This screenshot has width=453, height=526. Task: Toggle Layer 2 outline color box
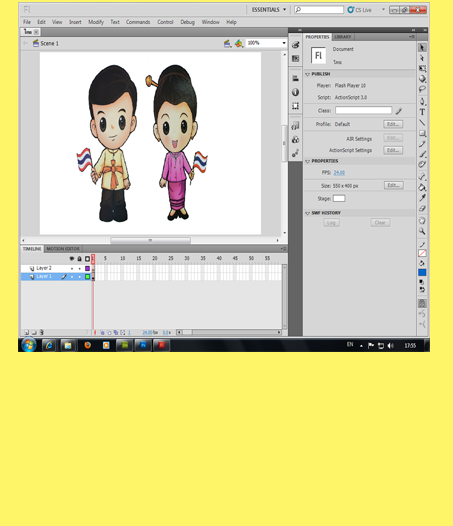click(x=88, y=268)
